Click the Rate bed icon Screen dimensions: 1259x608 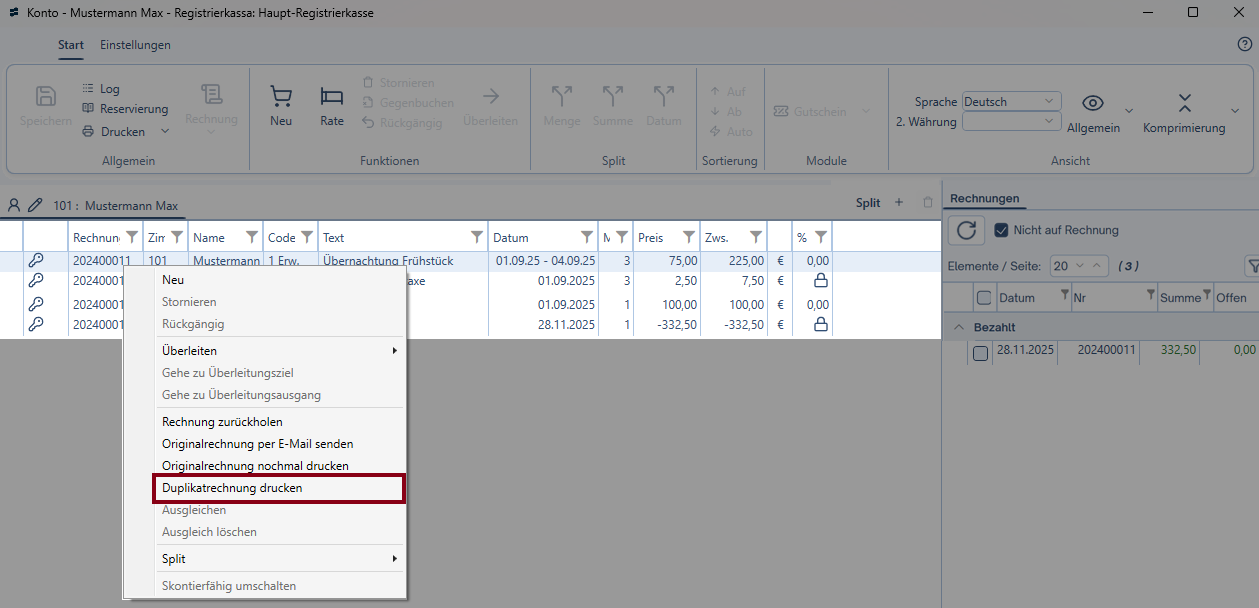[332, 97]
